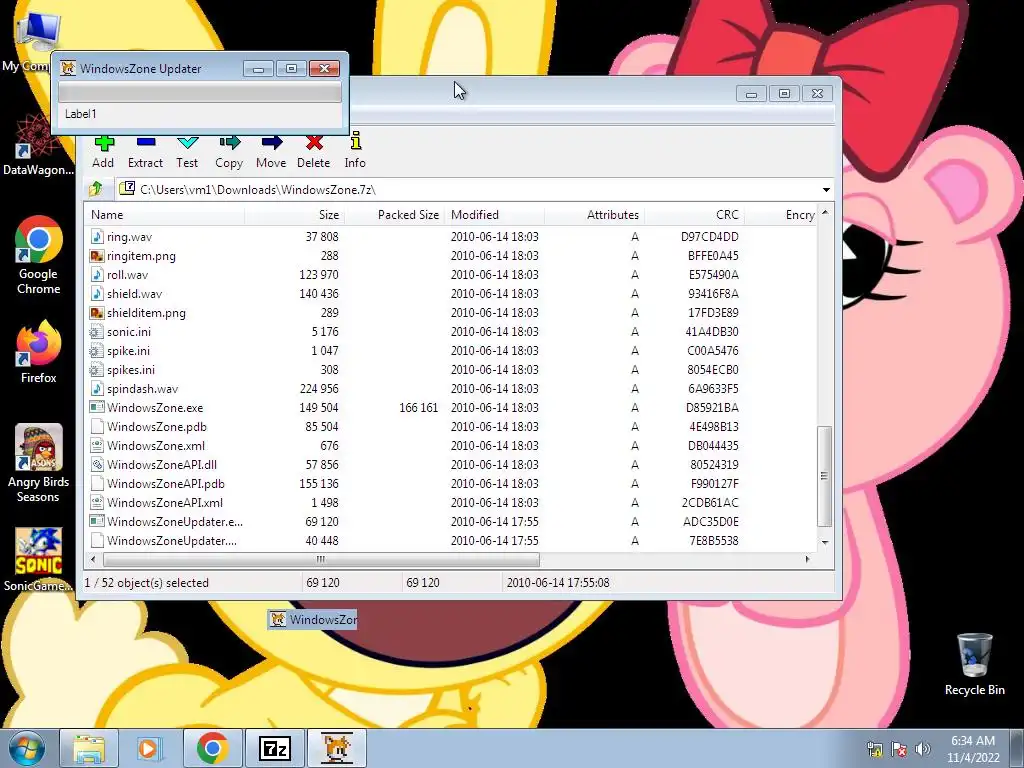This screenshot has width=1024, height=768.
Task: Open Firefox desktop shortcut
Action: 39,351
